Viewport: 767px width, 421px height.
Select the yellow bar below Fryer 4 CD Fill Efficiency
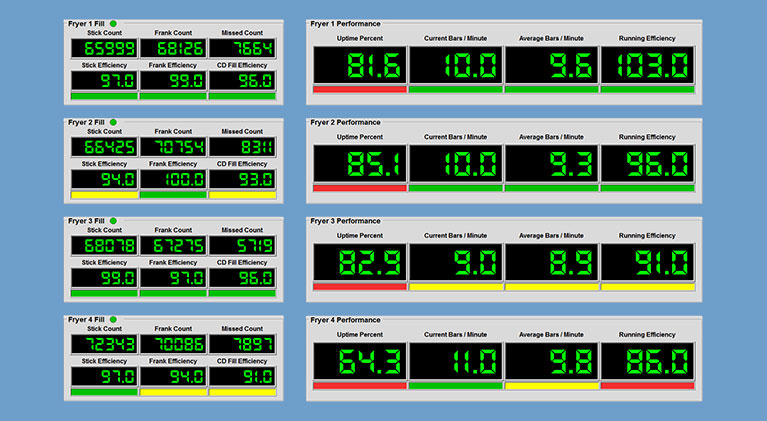pos(242,392)
